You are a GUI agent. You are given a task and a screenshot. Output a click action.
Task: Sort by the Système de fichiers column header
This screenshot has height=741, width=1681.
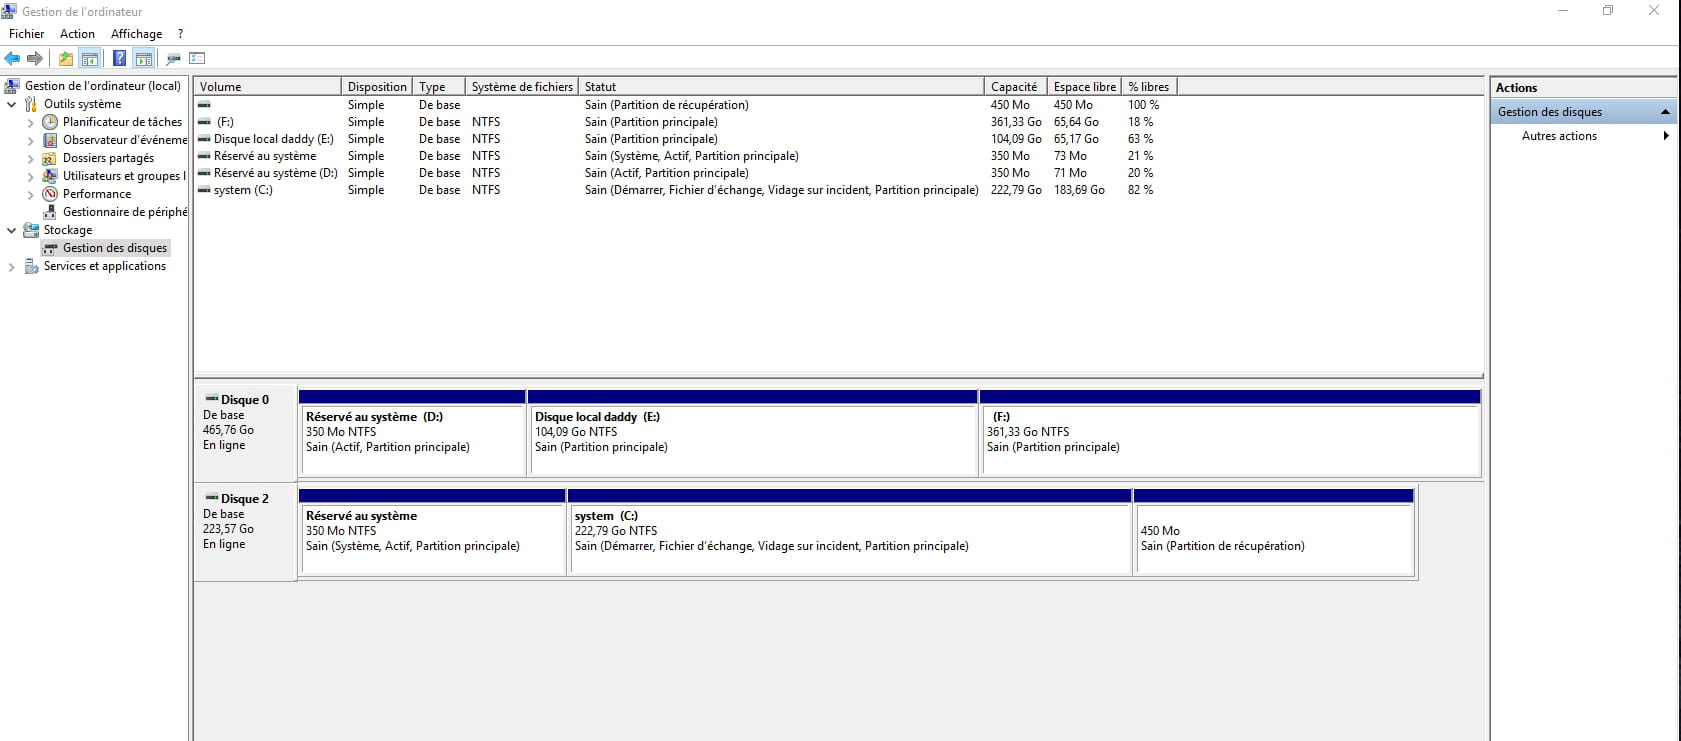(522, 87)
